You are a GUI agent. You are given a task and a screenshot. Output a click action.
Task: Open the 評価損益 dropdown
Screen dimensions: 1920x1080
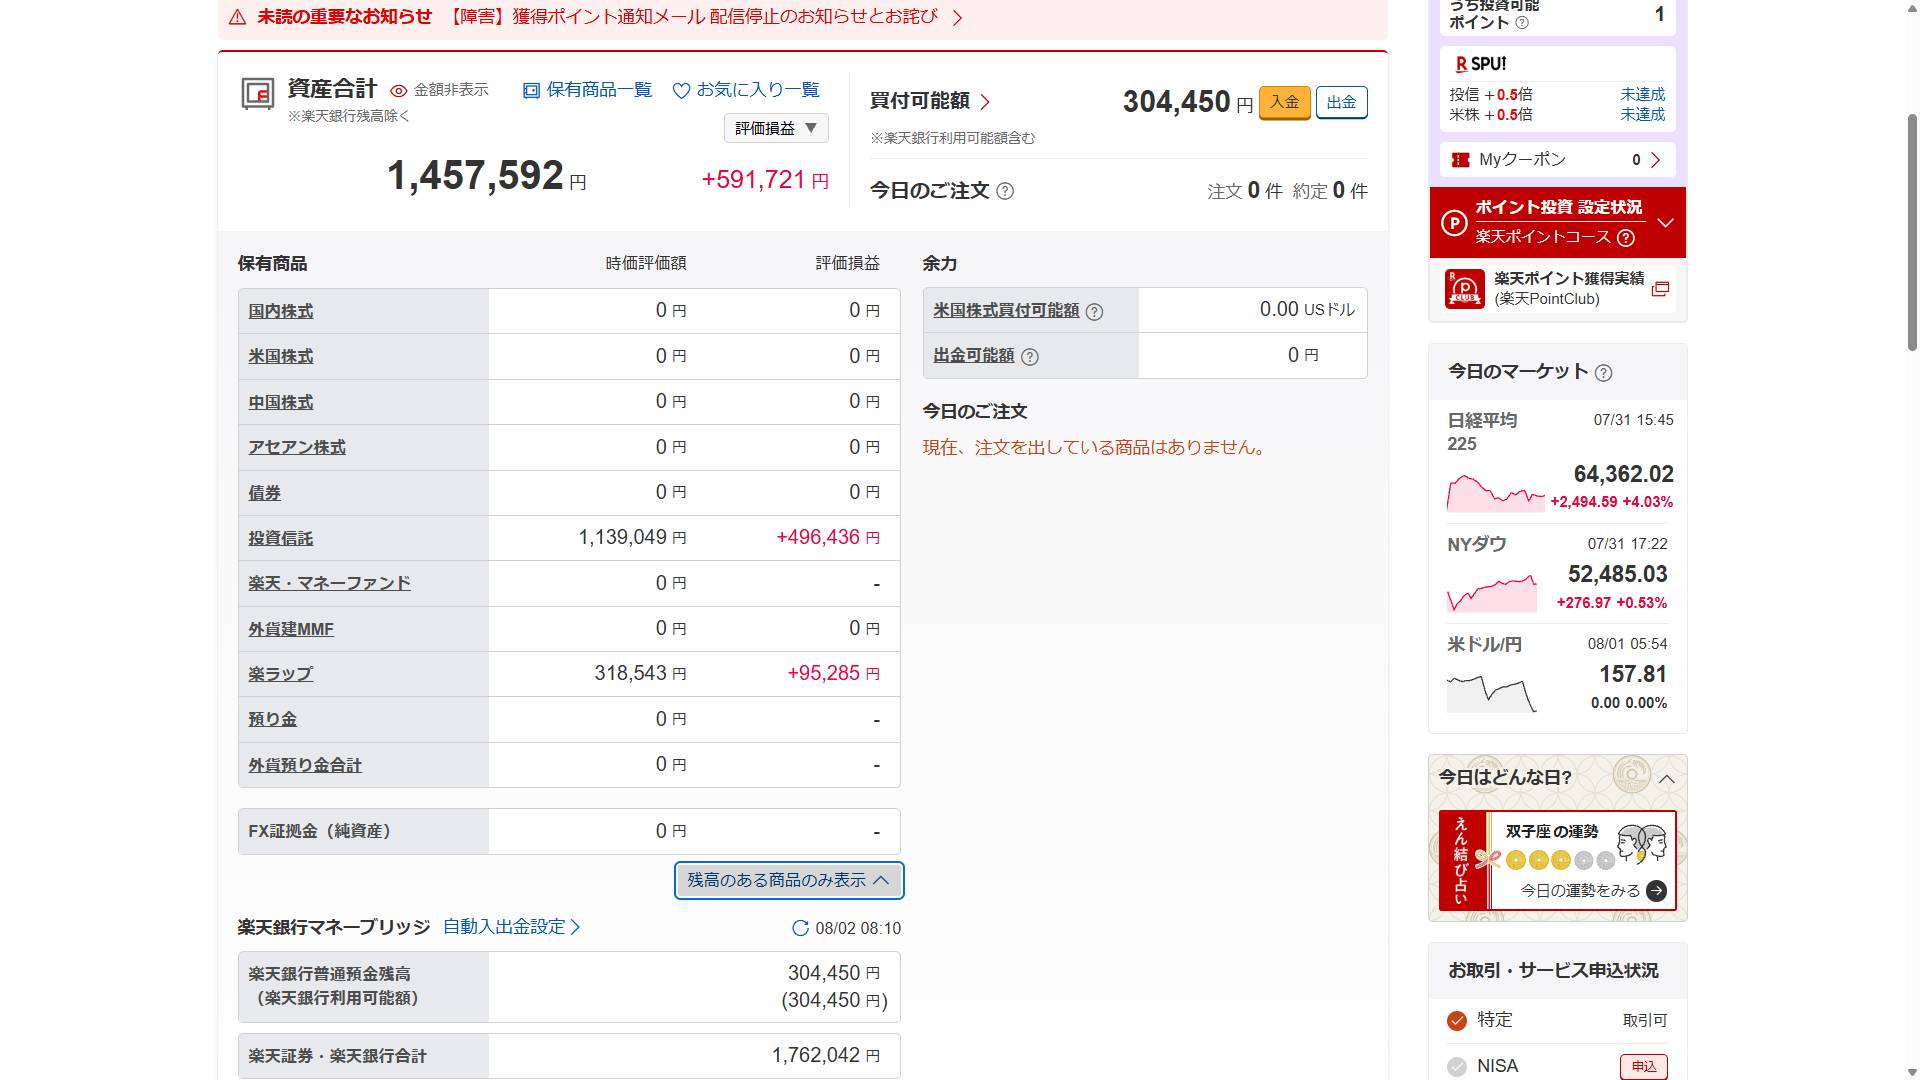point(776,128)
